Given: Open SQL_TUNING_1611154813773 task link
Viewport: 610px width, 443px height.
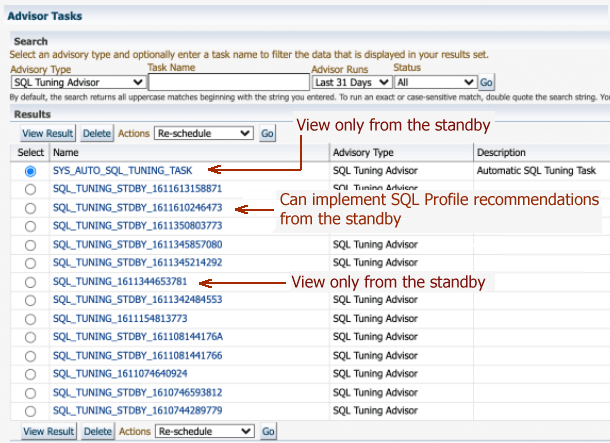Looking at the screenshot, I should (x=120, y=319).
